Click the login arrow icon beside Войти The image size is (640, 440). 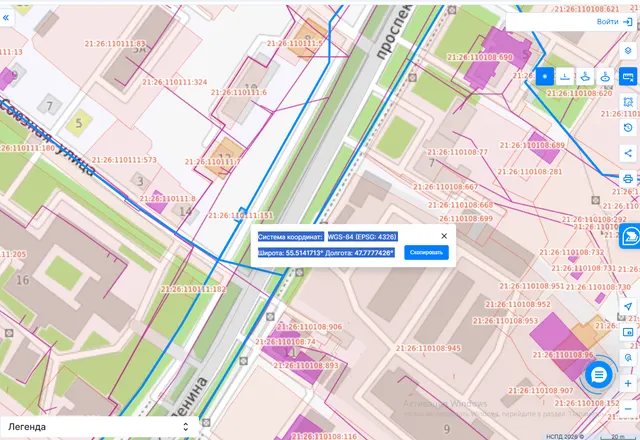[627, 22]
